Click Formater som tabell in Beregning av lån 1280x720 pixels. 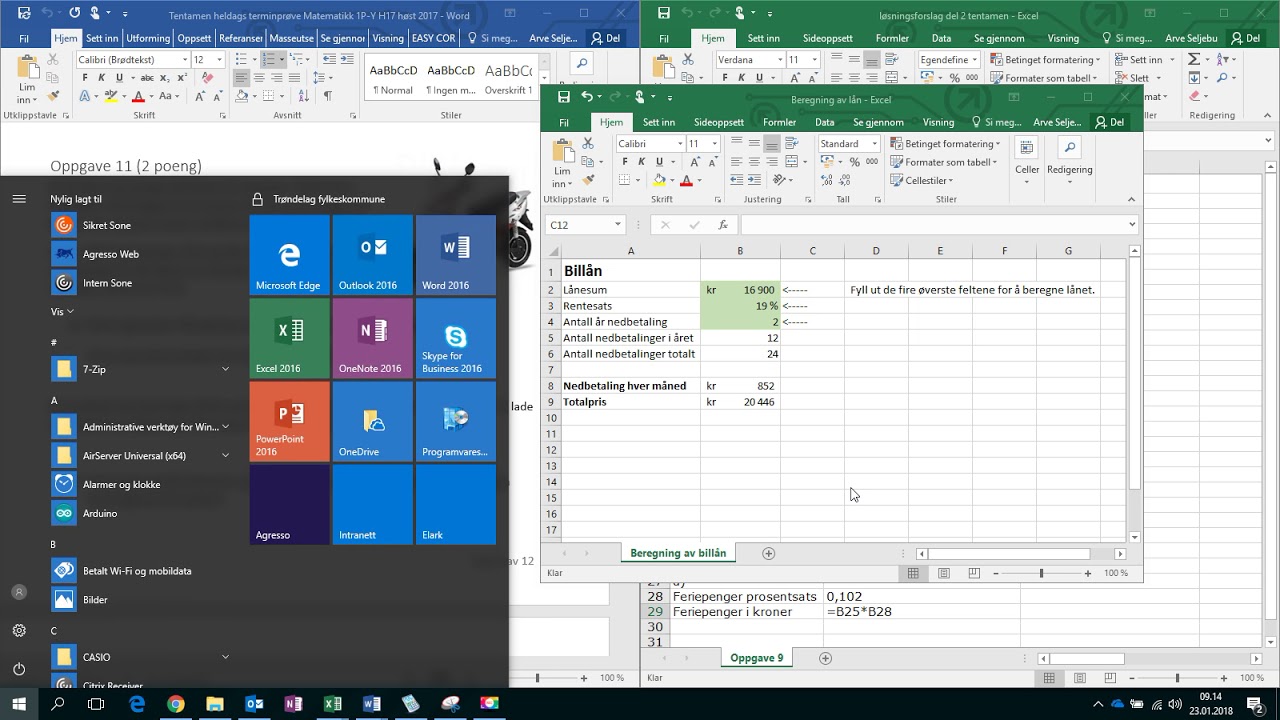[x=945, y=162]
